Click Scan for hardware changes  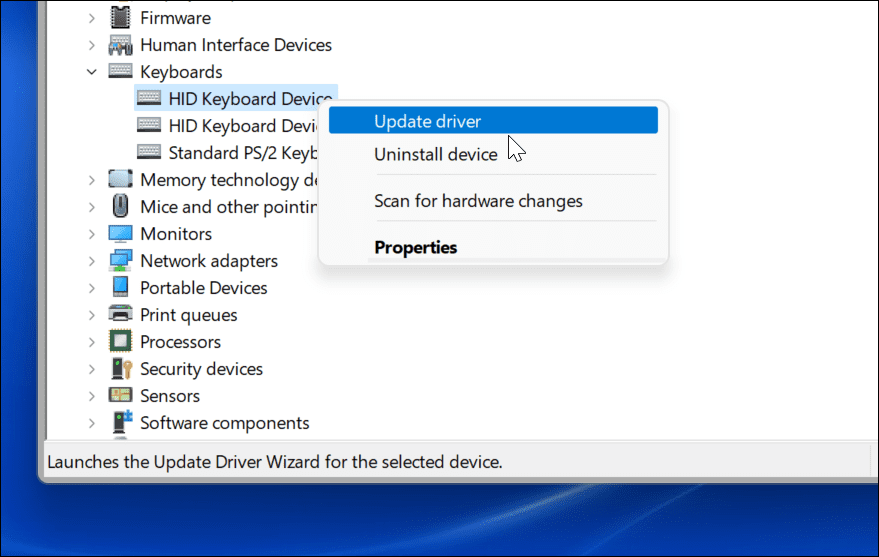click(478, 201)
